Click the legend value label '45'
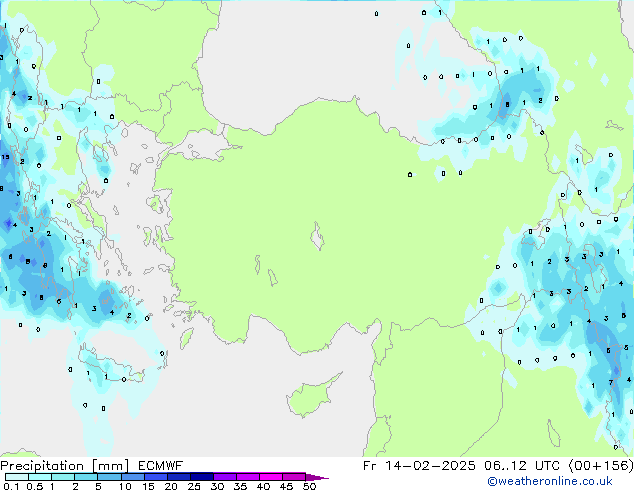The width and height of the screenshot is (634, 490). 287,486
